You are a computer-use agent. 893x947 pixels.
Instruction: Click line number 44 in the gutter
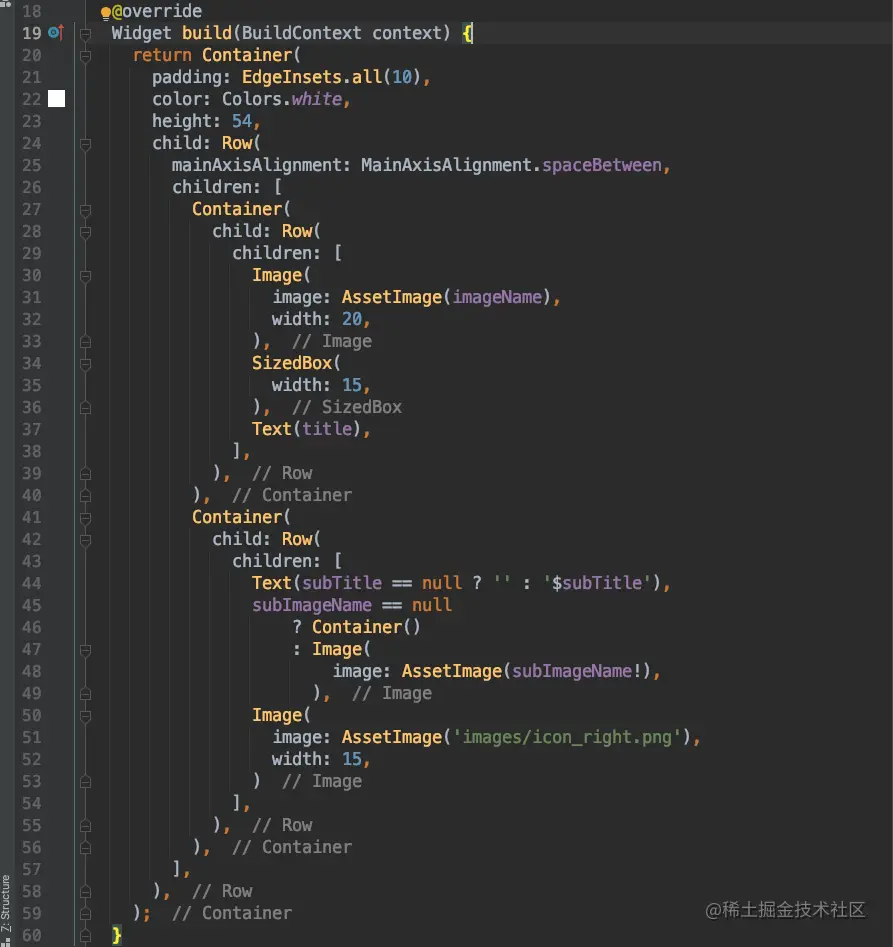pos(31,583)
